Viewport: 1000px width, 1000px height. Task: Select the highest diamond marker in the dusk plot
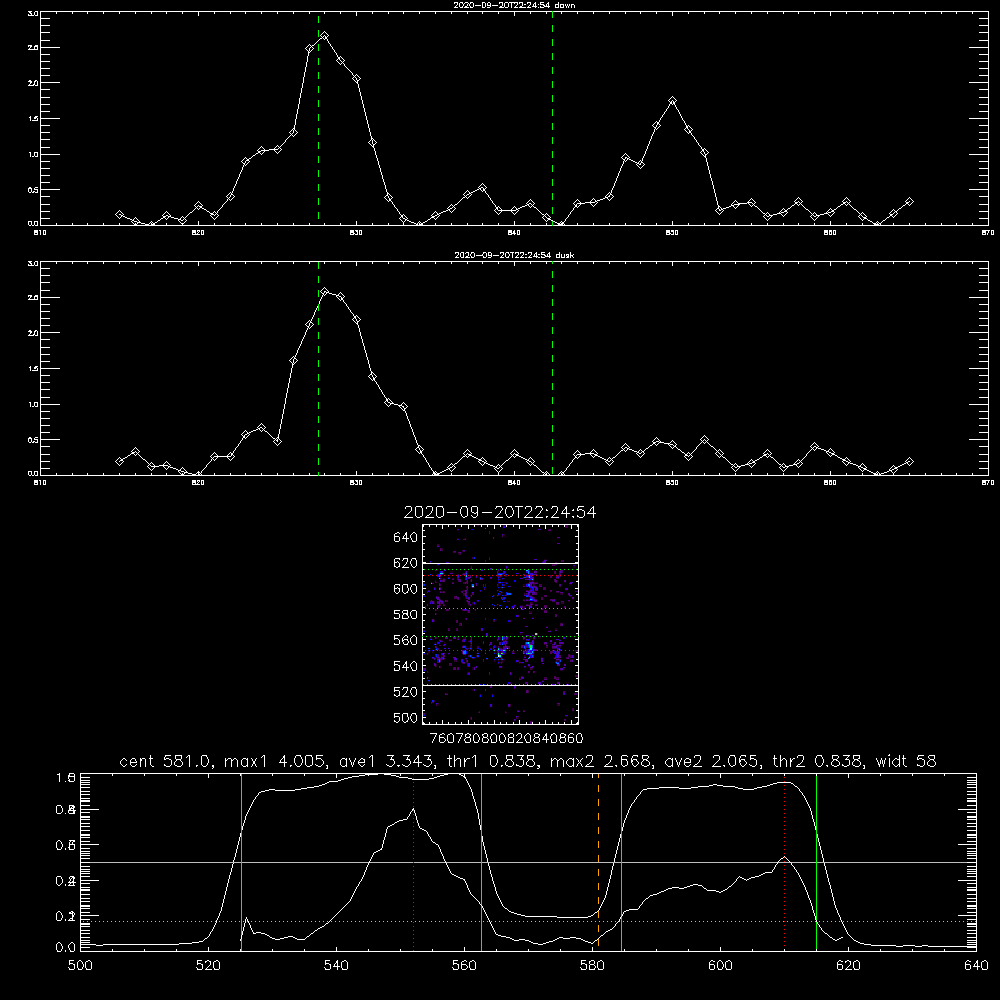point(325,291)
